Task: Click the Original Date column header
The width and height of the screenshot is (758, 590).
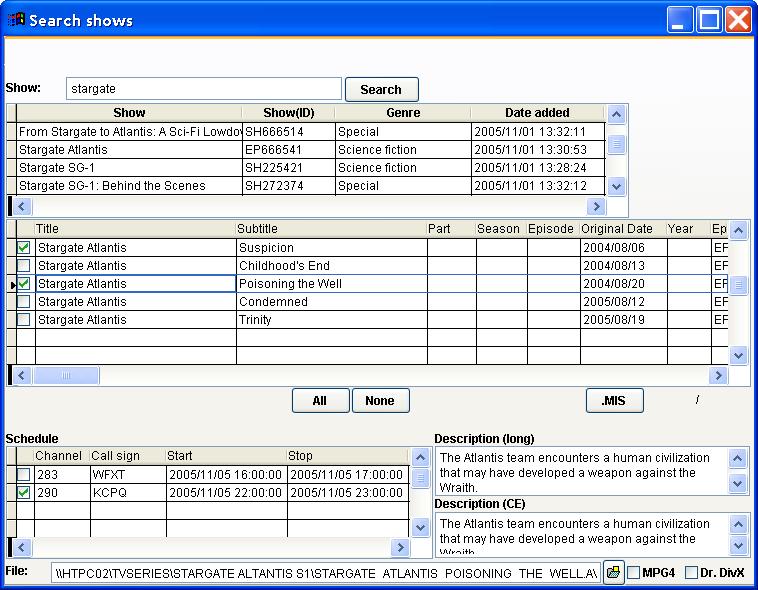Action: click(623, 229)
